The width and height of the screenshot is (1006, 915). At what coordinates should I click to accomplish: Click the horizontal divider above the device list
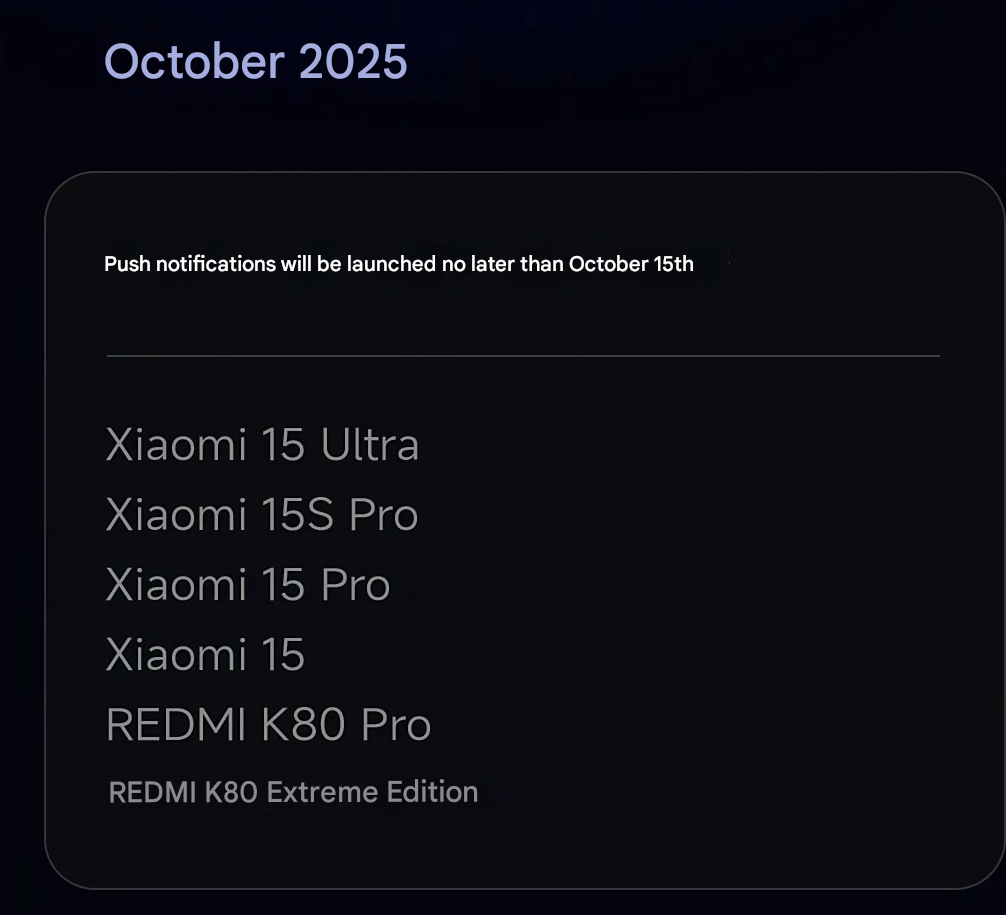(523, 355)
